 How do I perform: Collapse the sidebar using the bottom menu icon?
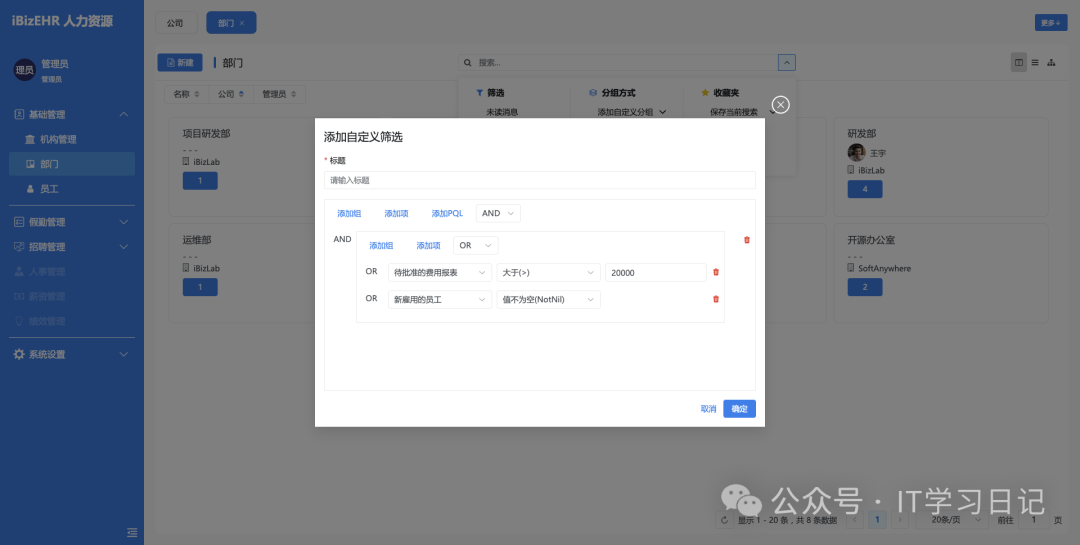[x=131, y=531]
